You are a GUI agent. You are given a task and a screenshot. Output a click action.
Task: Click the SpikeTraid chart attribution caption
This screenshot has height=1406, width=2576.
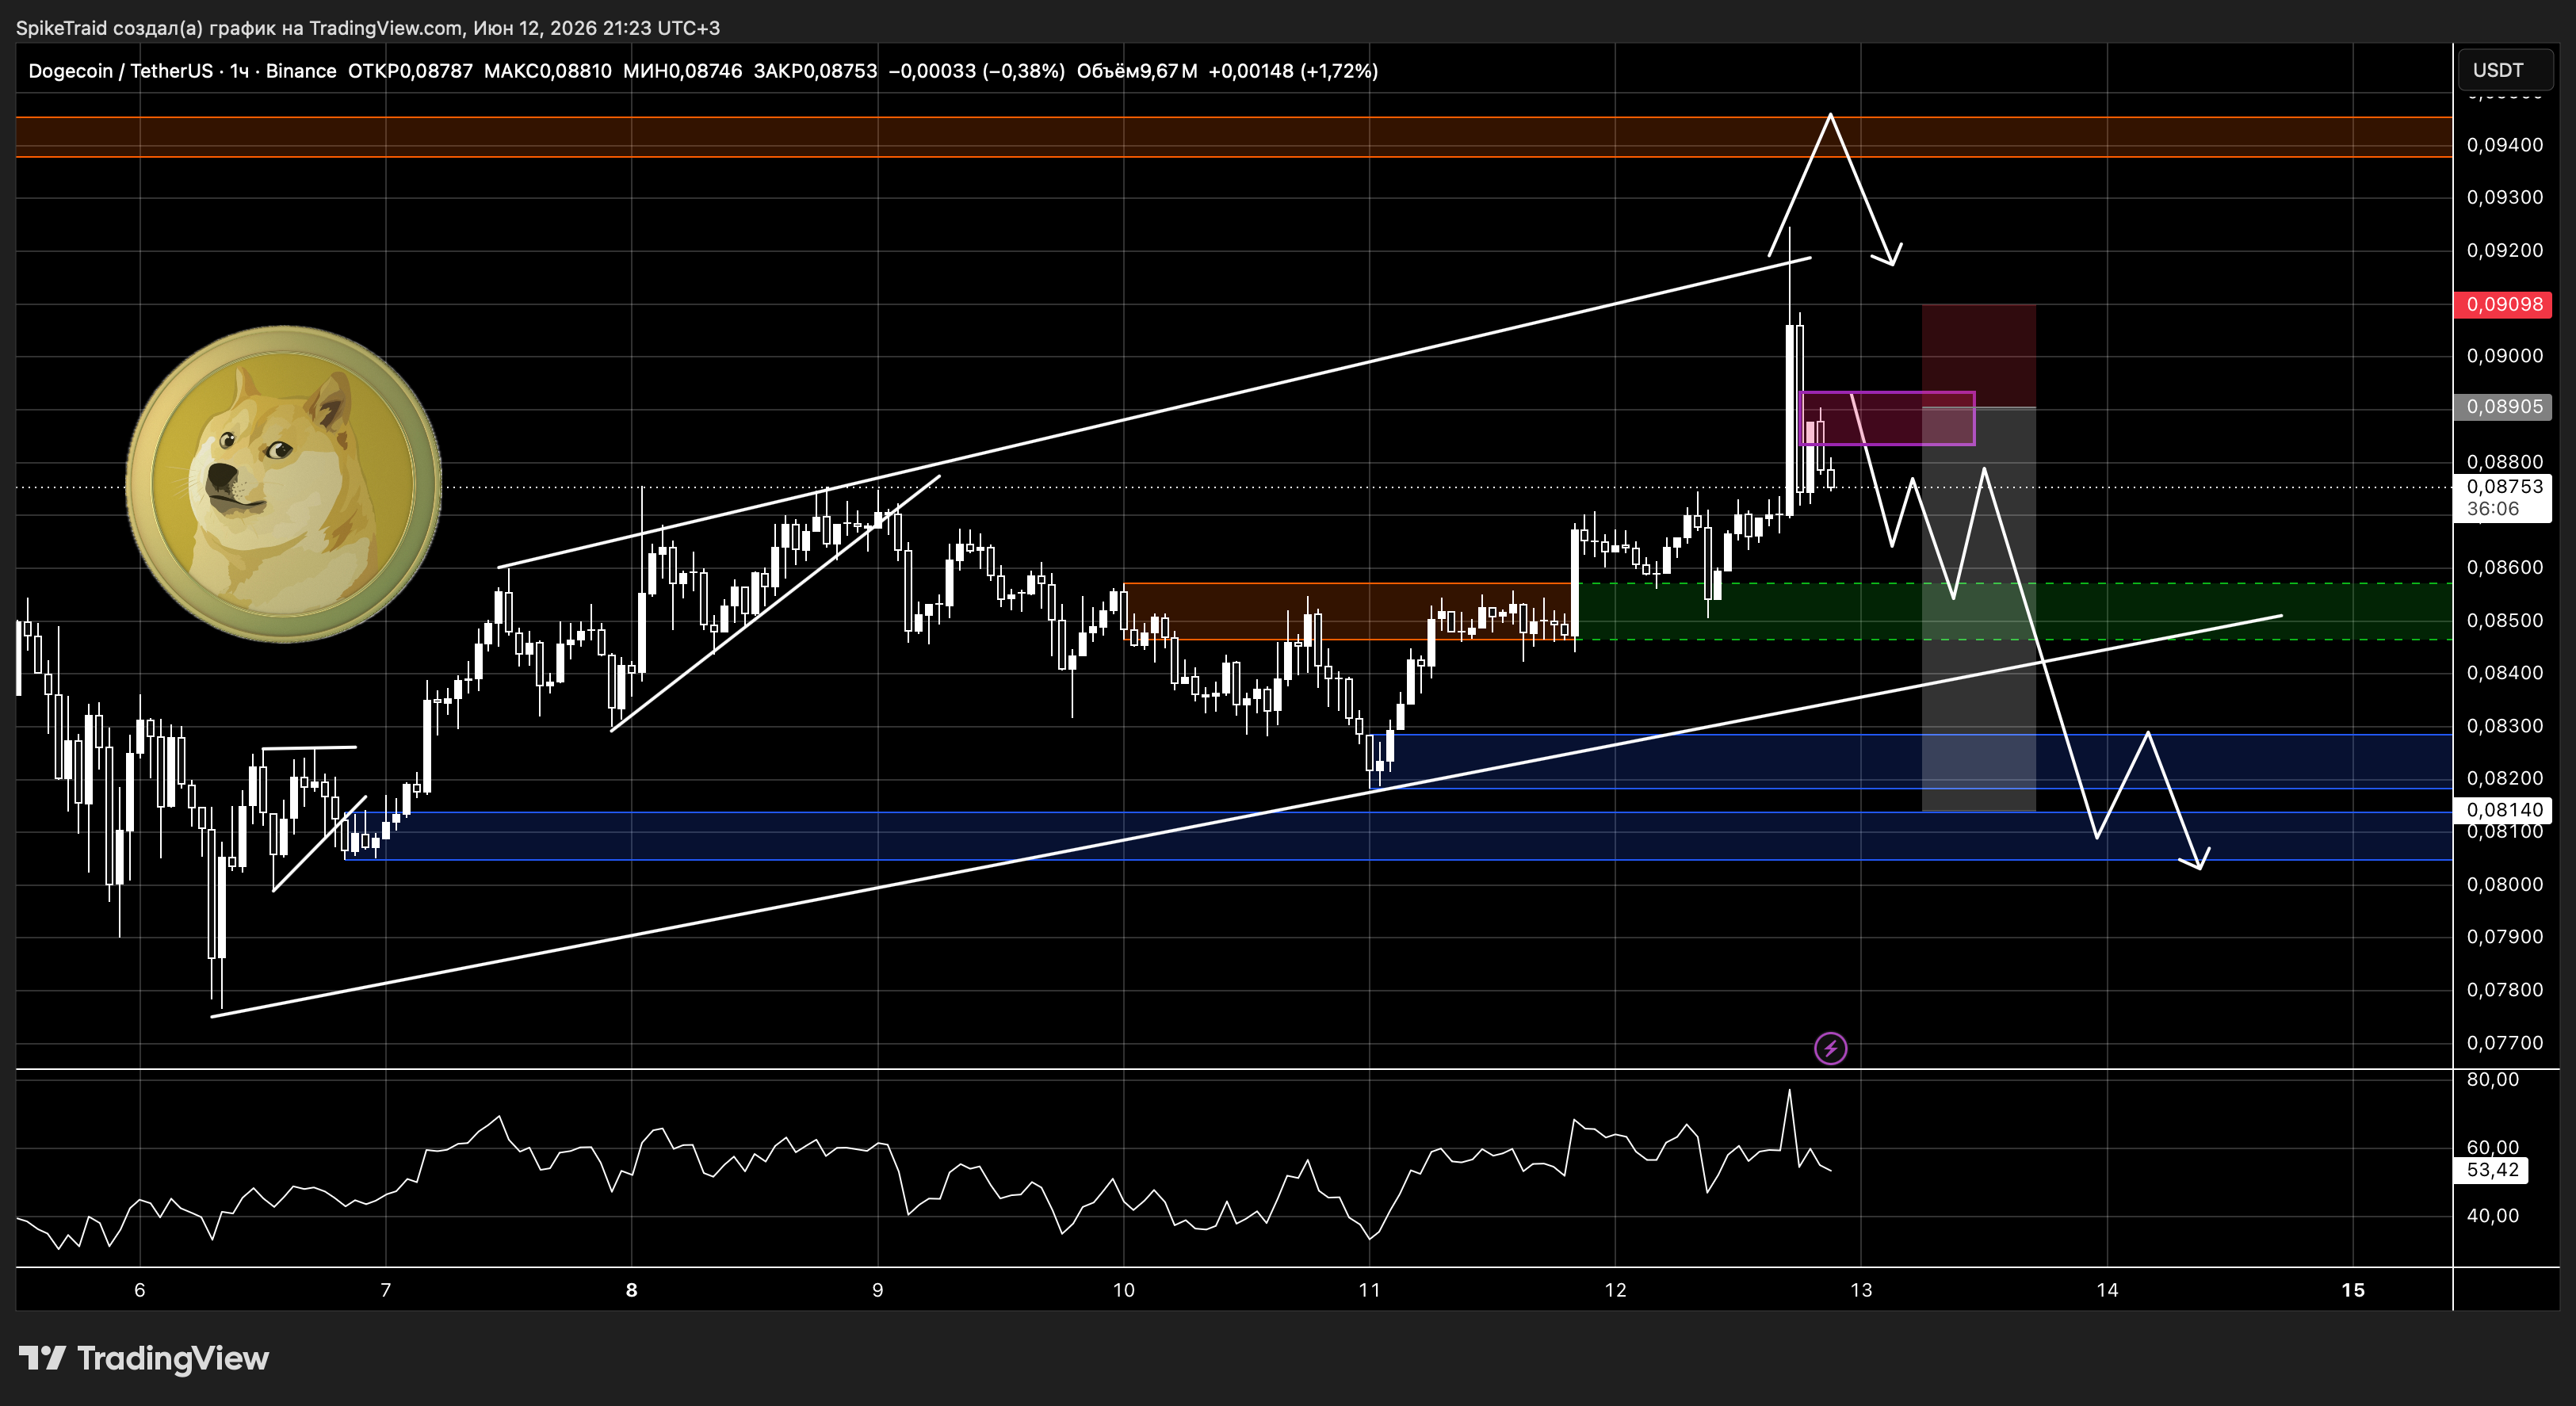(367, 28)
